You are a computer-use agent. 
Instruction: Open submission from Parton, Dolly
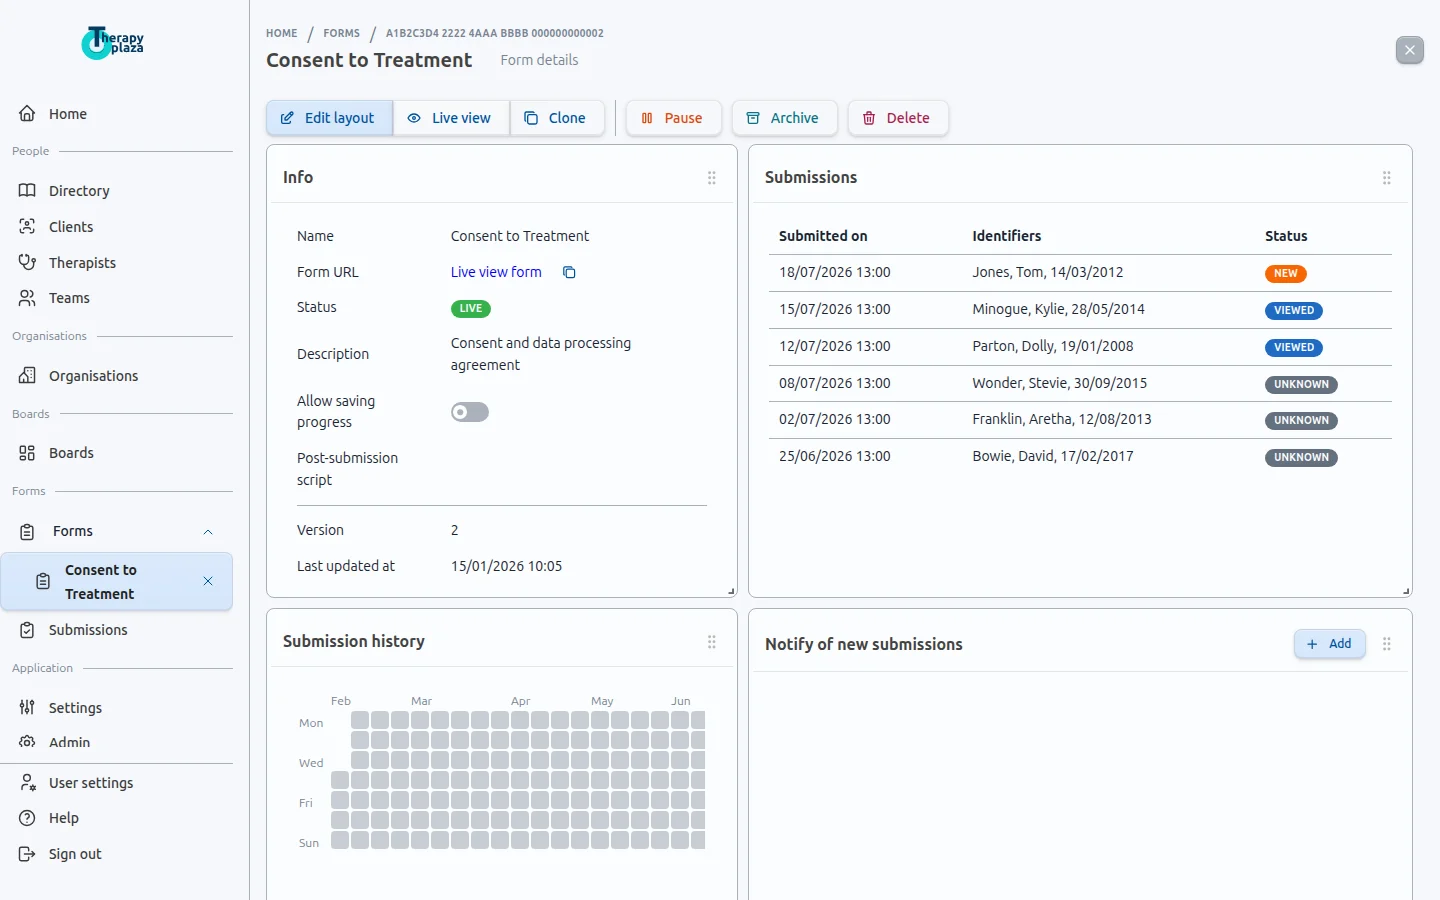[x=1080, y=347]
